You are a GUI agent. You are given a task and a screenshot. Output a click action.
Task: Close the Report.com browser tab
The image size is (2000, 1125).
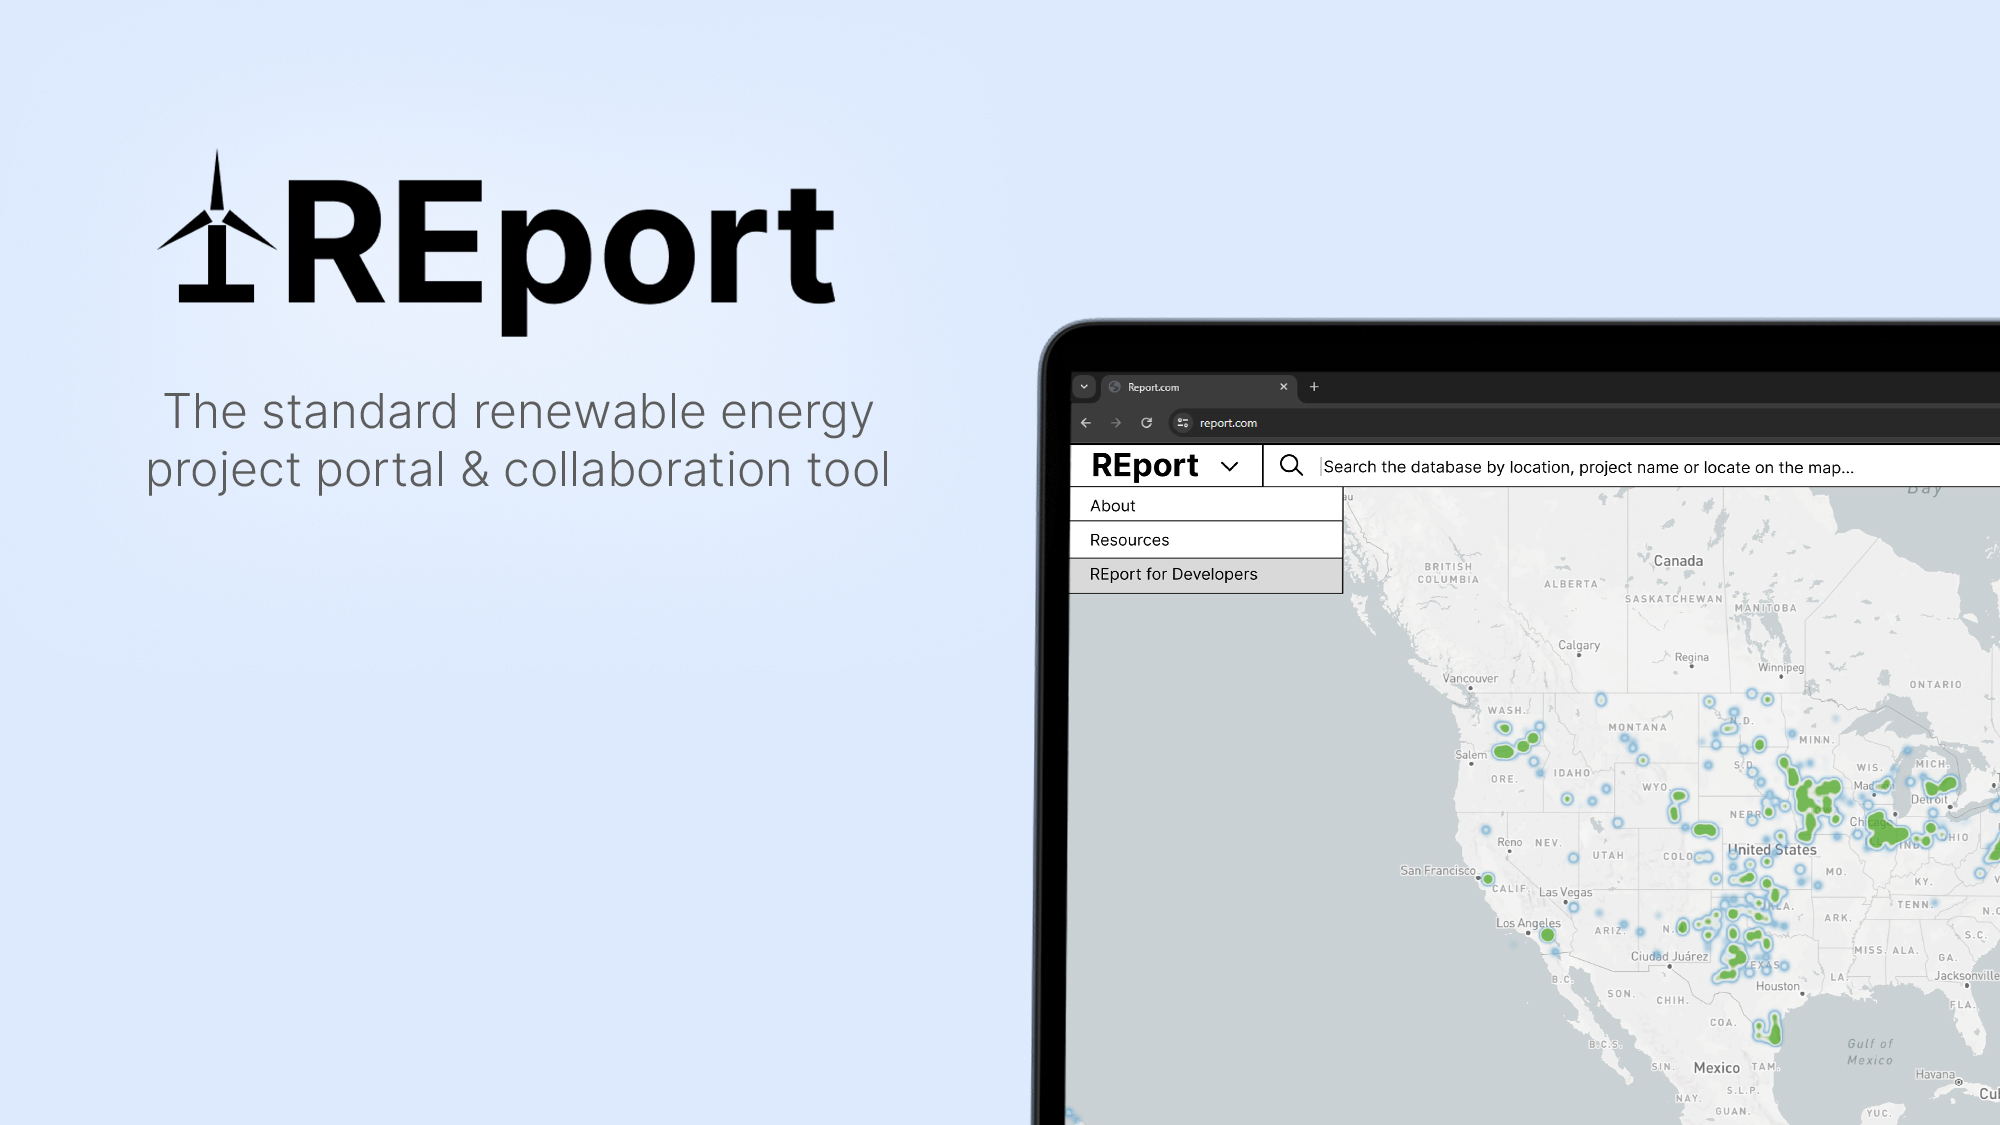pos(1284,387)
